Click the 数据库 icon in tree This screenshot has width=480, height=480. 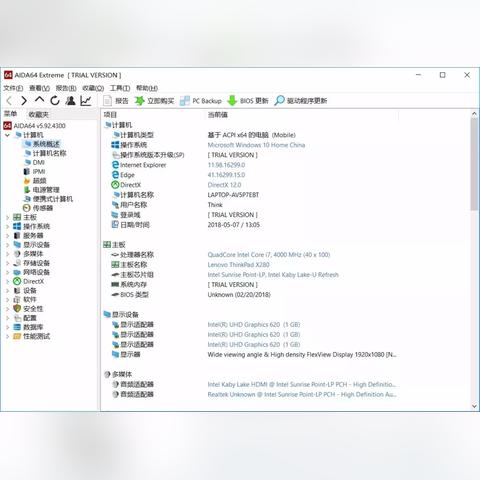pyautogui.click(x=17, y=327)
